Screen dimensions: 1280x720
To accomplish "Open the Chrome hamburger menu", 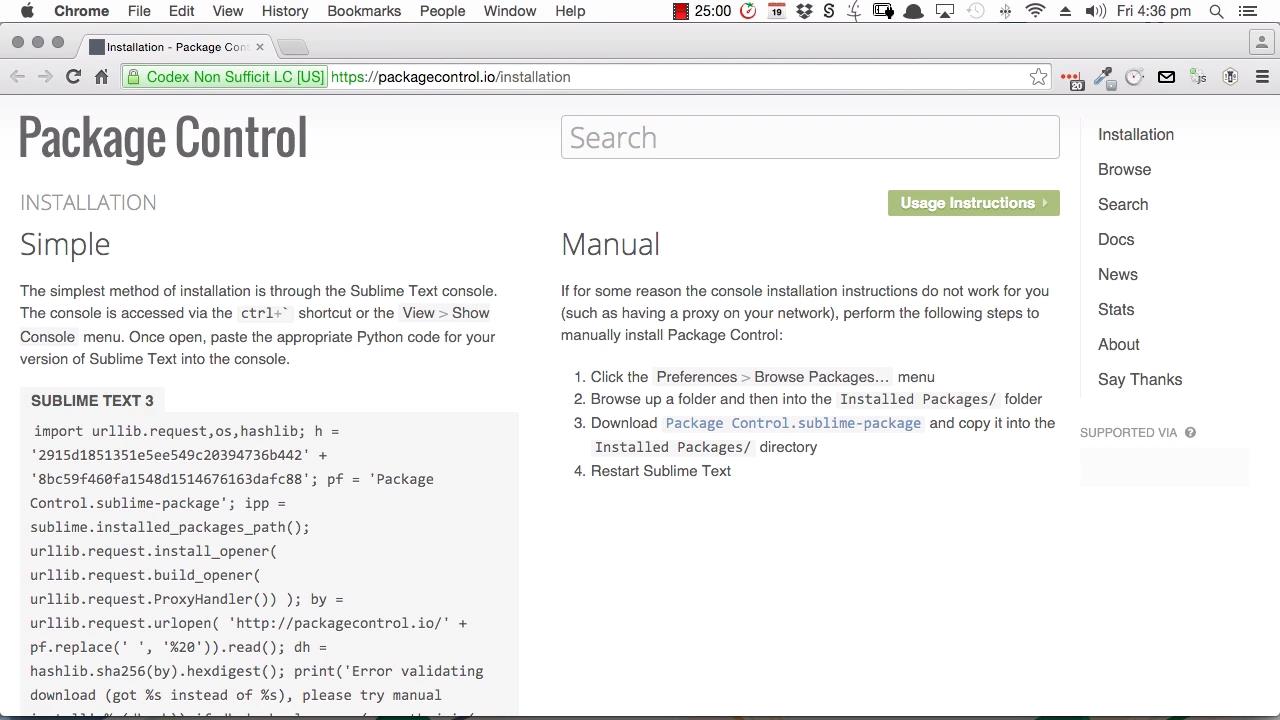I will coord(1262,77).
